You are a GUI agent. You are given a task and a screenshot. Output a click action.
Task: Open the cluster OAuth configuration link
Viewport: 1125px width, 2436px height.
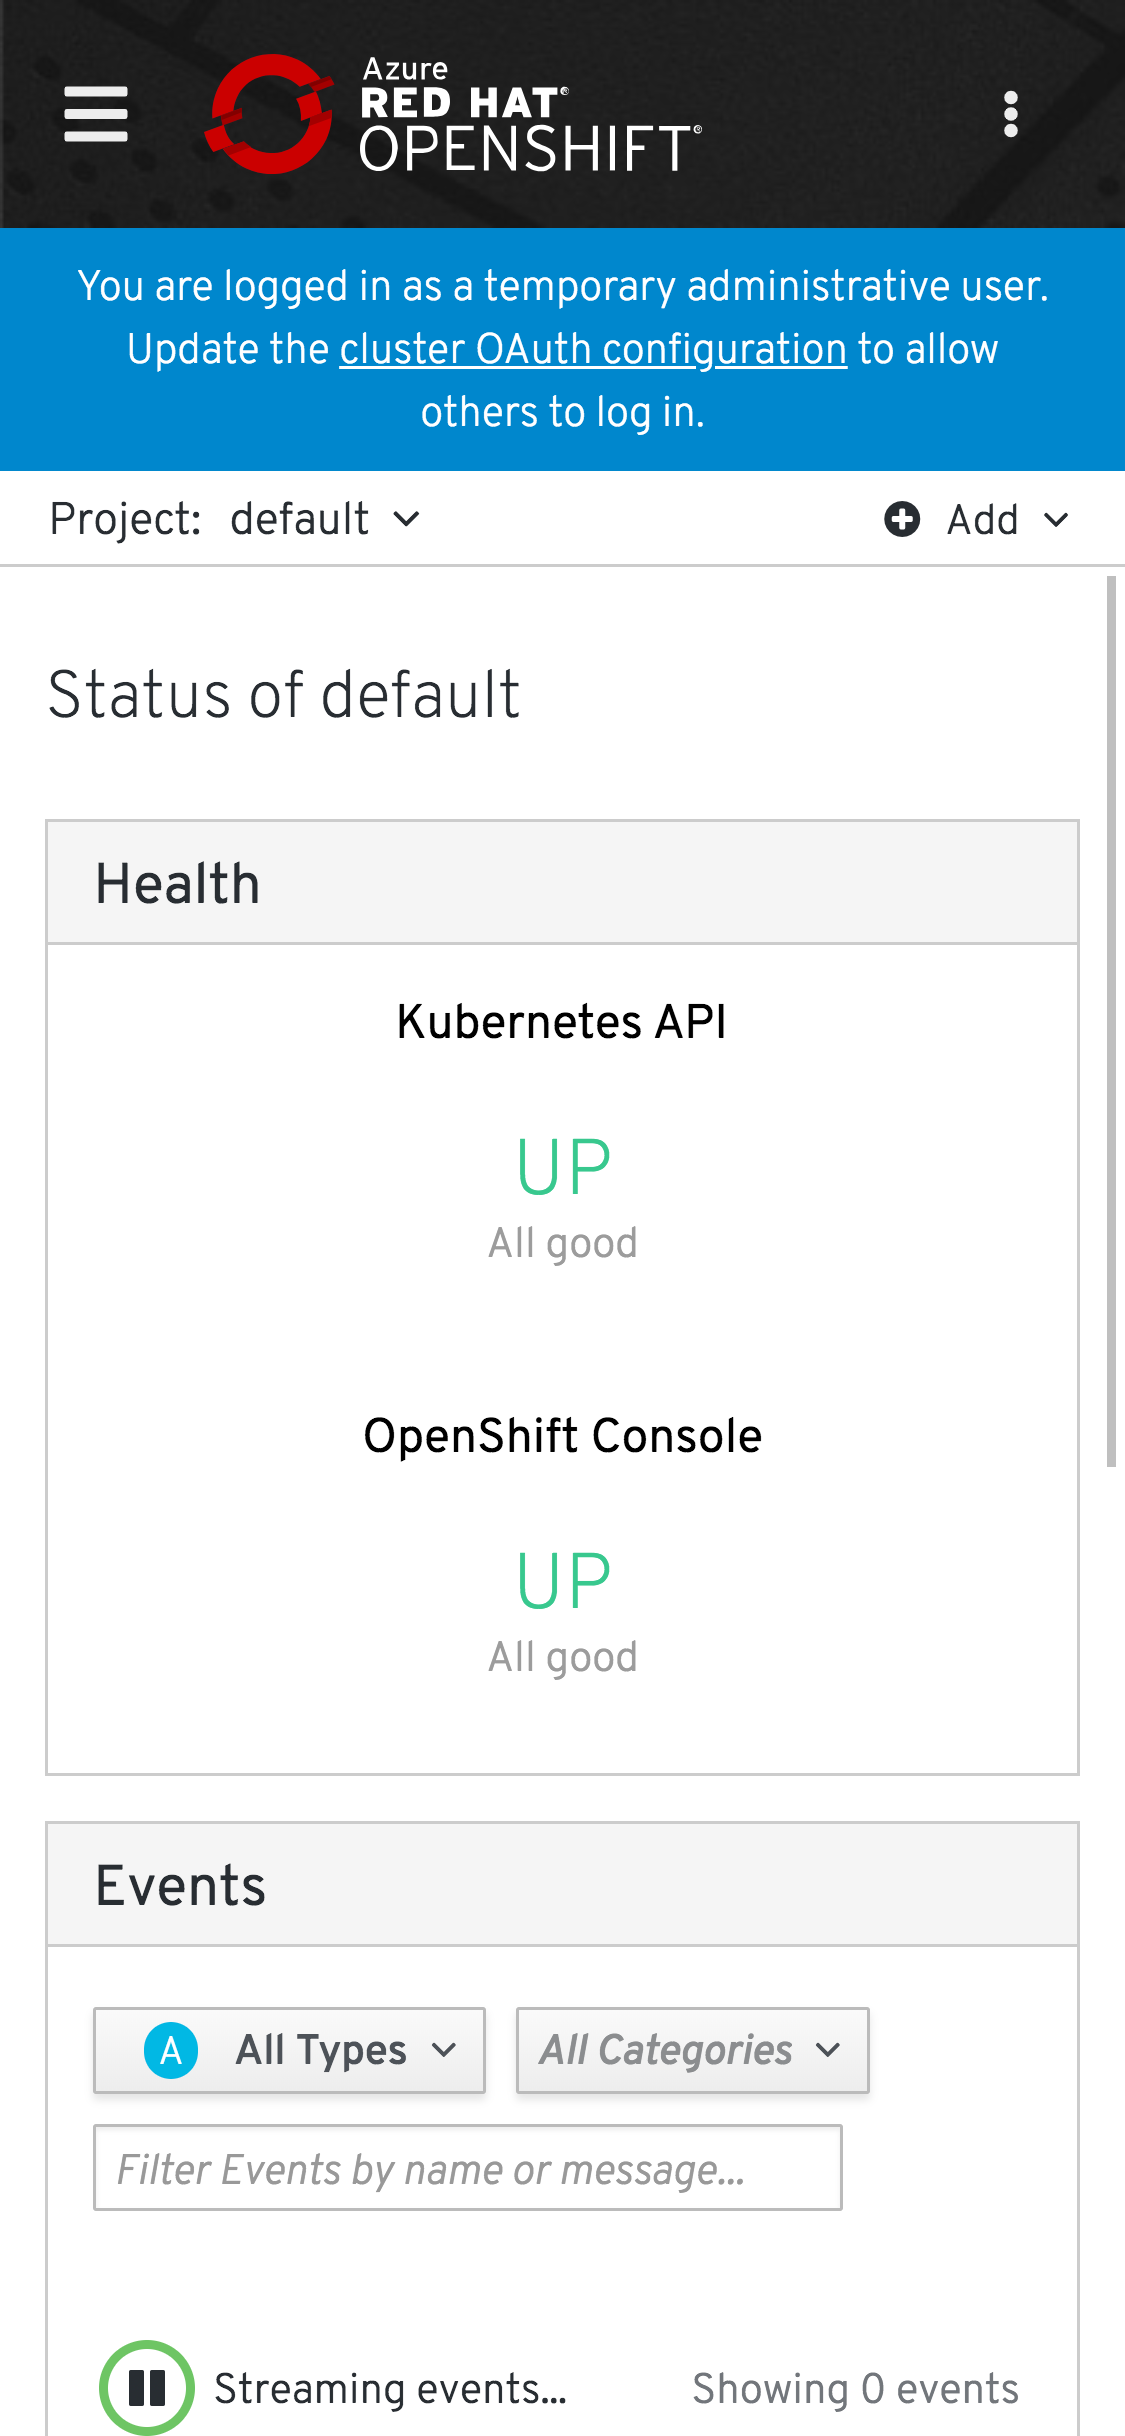click(x=593, y=349)
